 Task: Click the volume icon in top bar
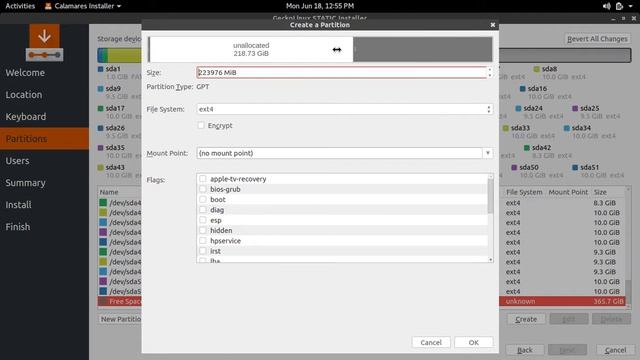click(607, 6)
